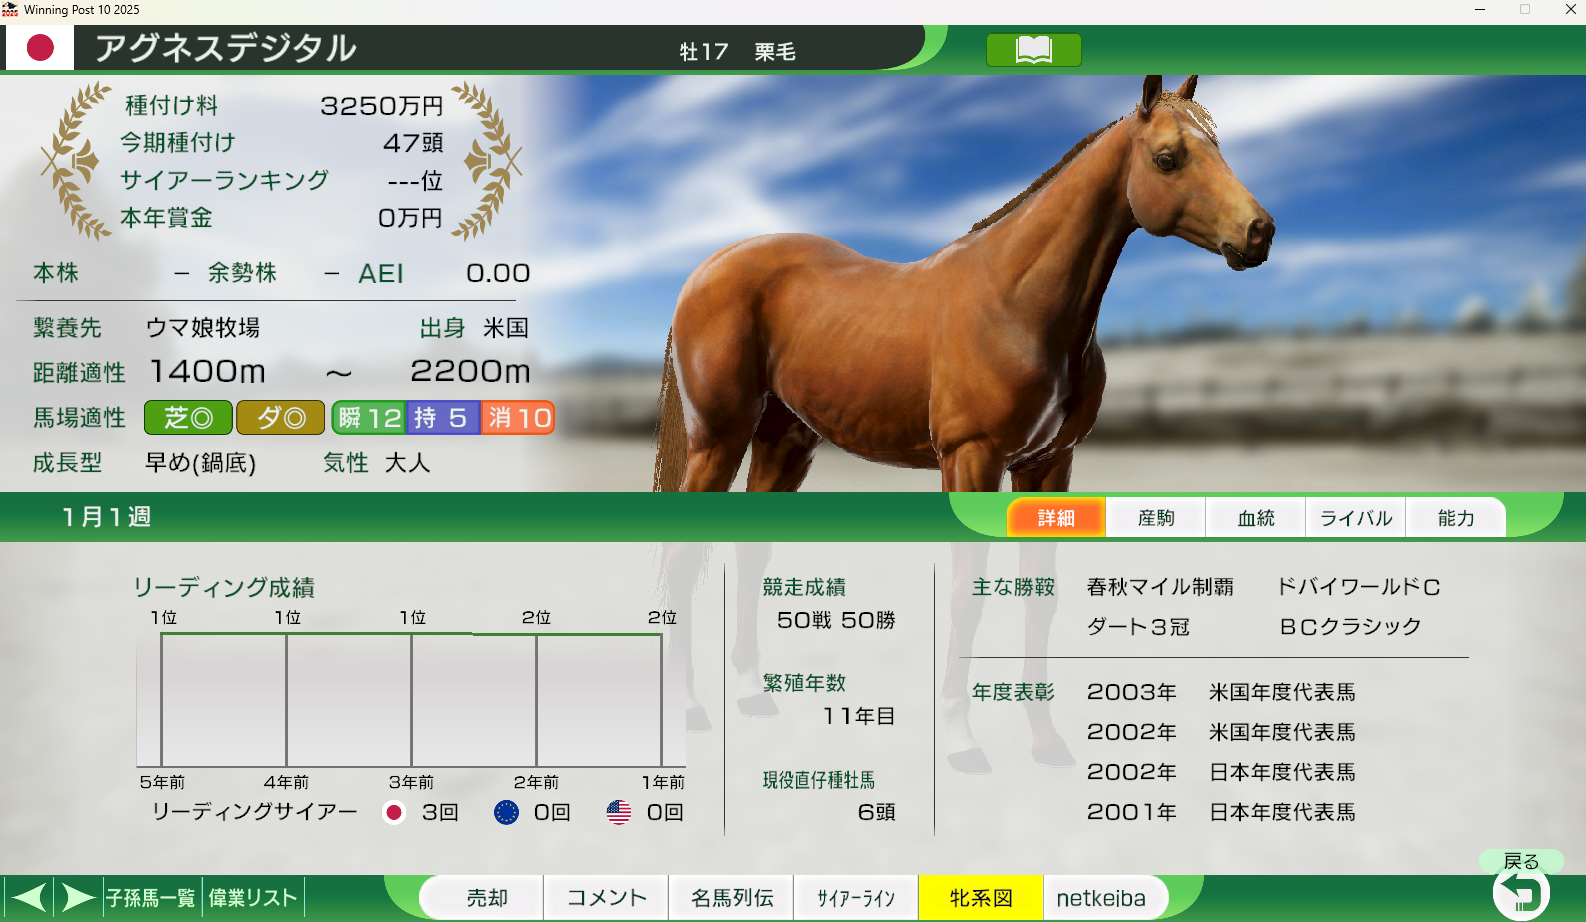Viewport: 1586px width, 922px height.
Task: Click the 2003年 米国年度代表馬 award row
Action: click(1221, 692)
